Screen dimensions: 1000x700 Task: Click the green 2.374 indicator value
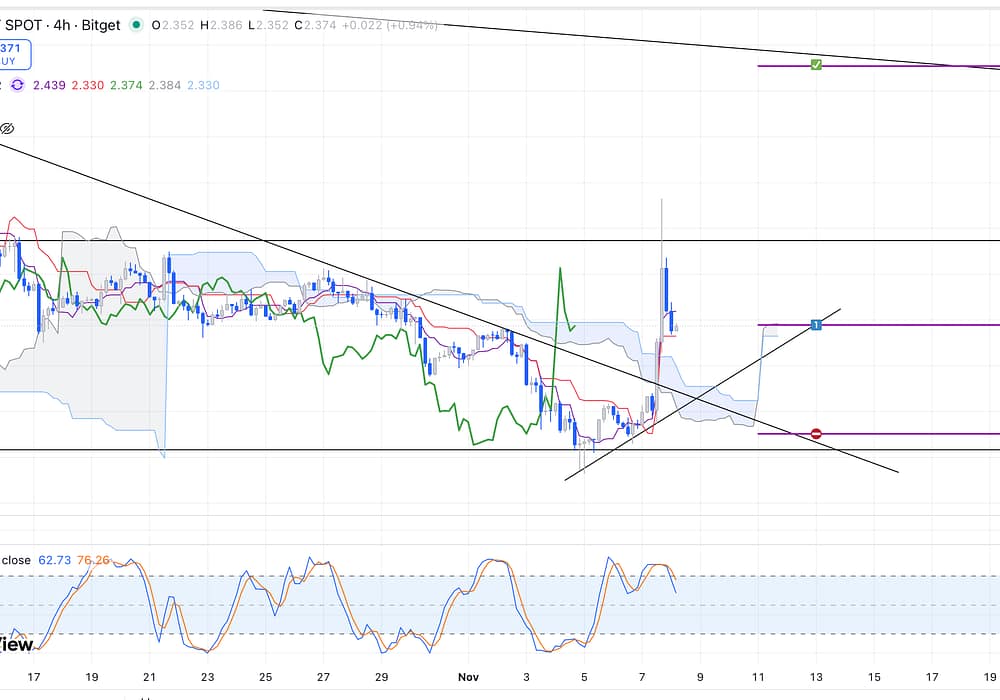(126, 85)
